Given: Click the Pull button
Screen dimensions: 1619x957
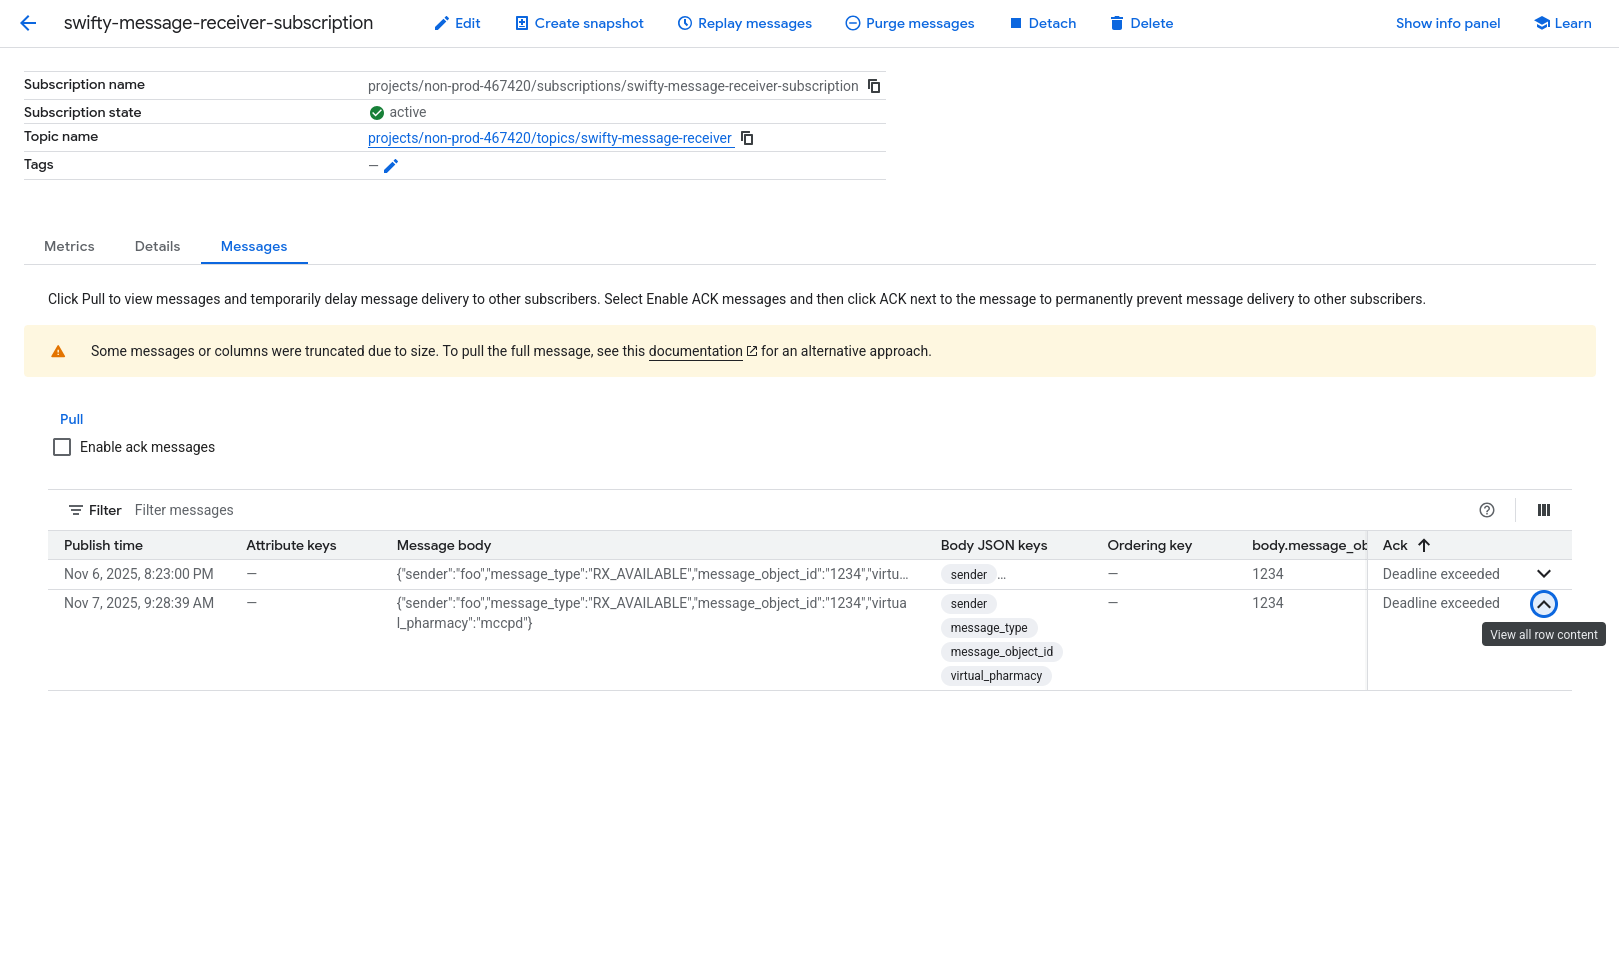Looking at the screenshot, I should pos(71,419).
